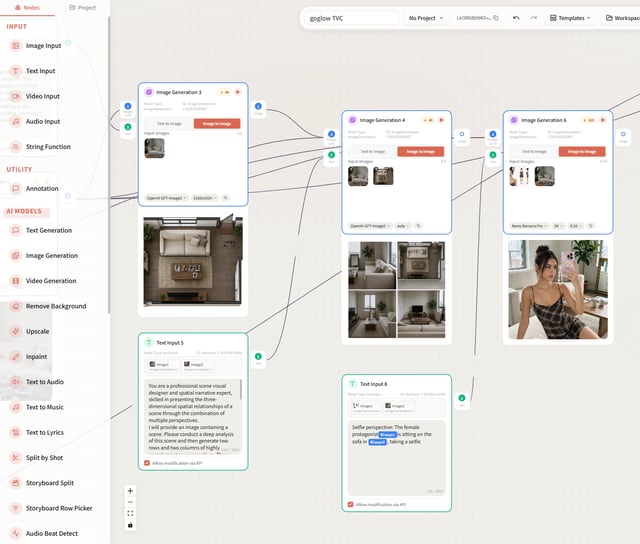This screenshot has width=640, height=544.
Task: Select Text to Image in Image Generation 4
Action: [x=373, y=152]
